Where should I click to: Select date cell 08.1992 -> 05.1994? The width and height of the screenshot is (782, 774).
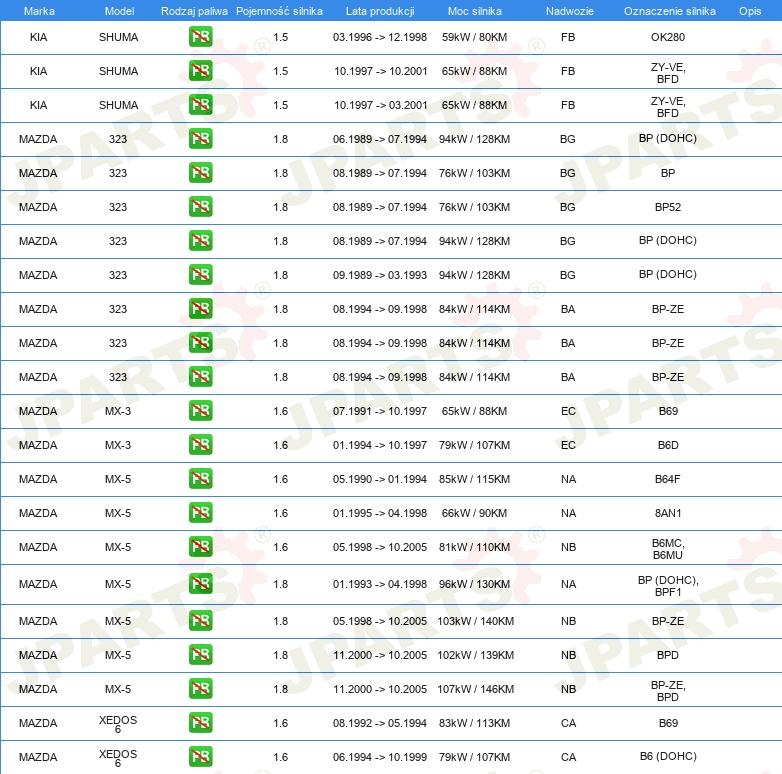tap(380, 723)
